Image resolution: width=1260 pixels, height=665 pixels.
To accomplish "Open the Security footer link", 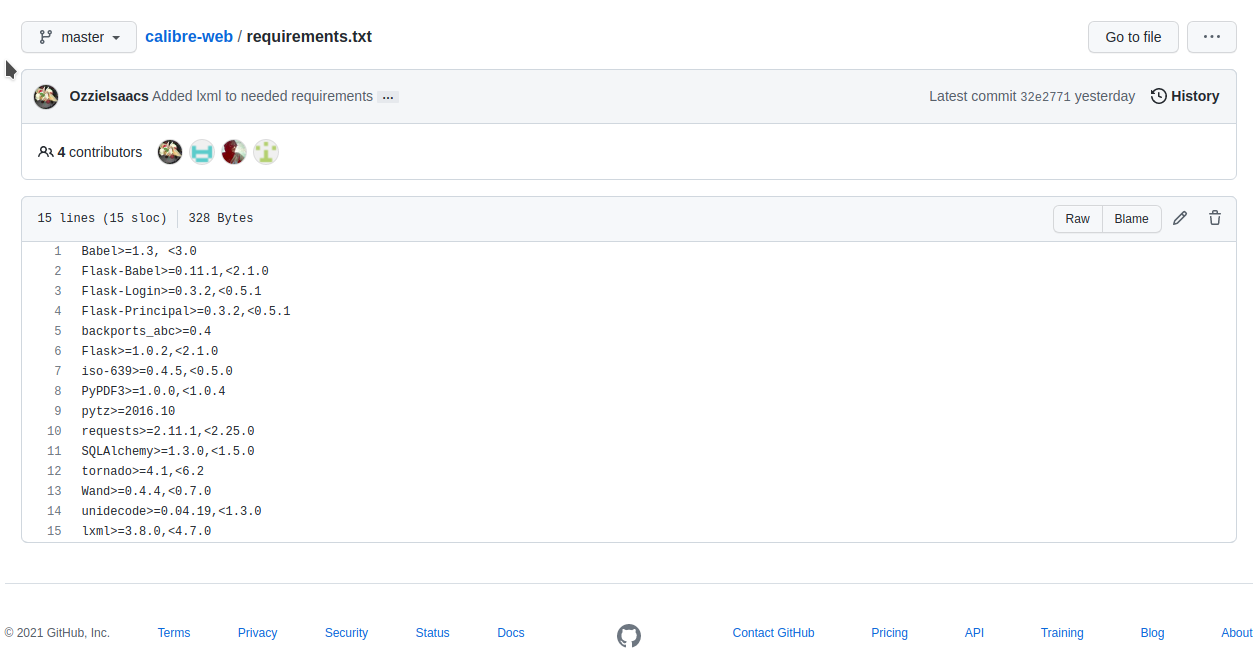I will [346, 633].
